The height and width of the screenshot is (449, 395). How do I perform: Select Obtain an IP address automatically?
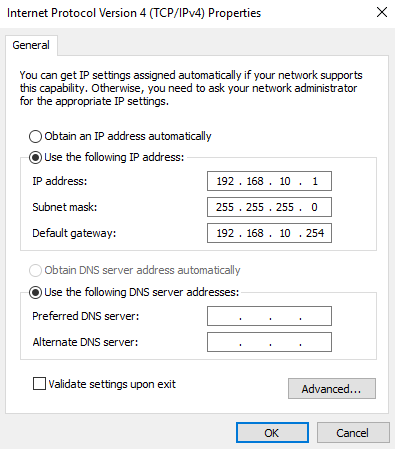35,136
